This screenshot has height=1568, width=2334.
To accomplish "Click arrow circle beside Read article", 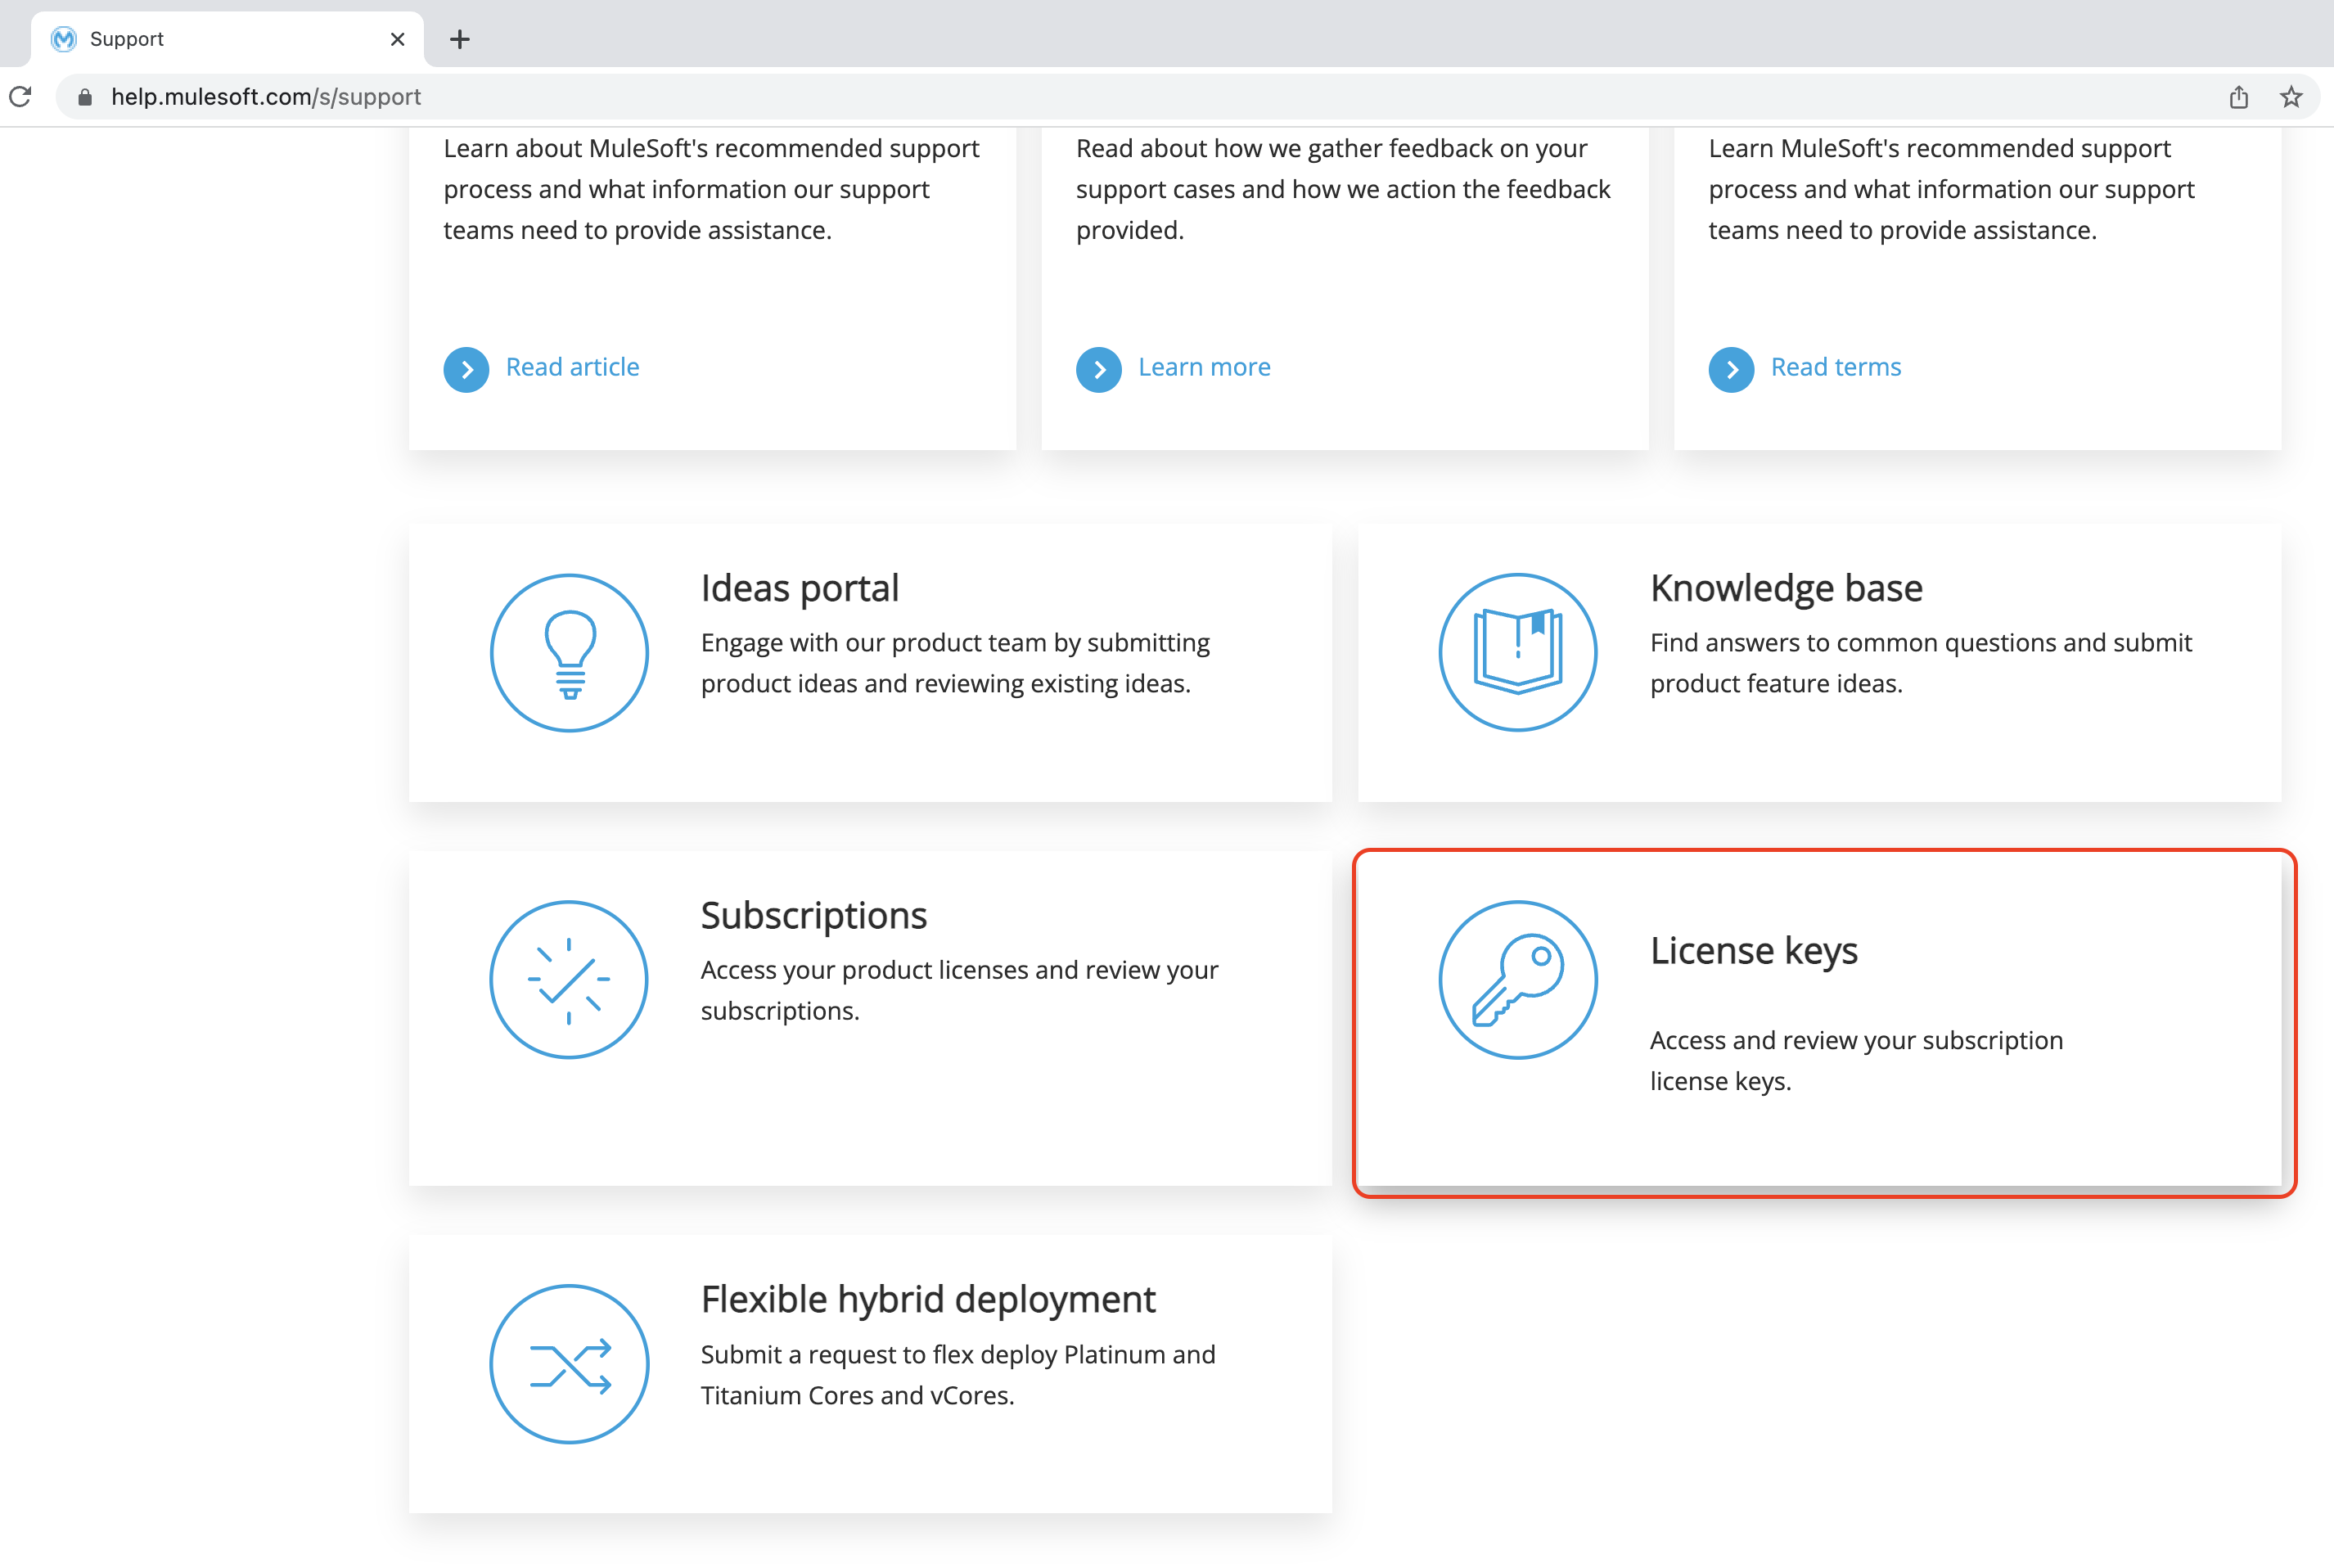I will point(466,369).
